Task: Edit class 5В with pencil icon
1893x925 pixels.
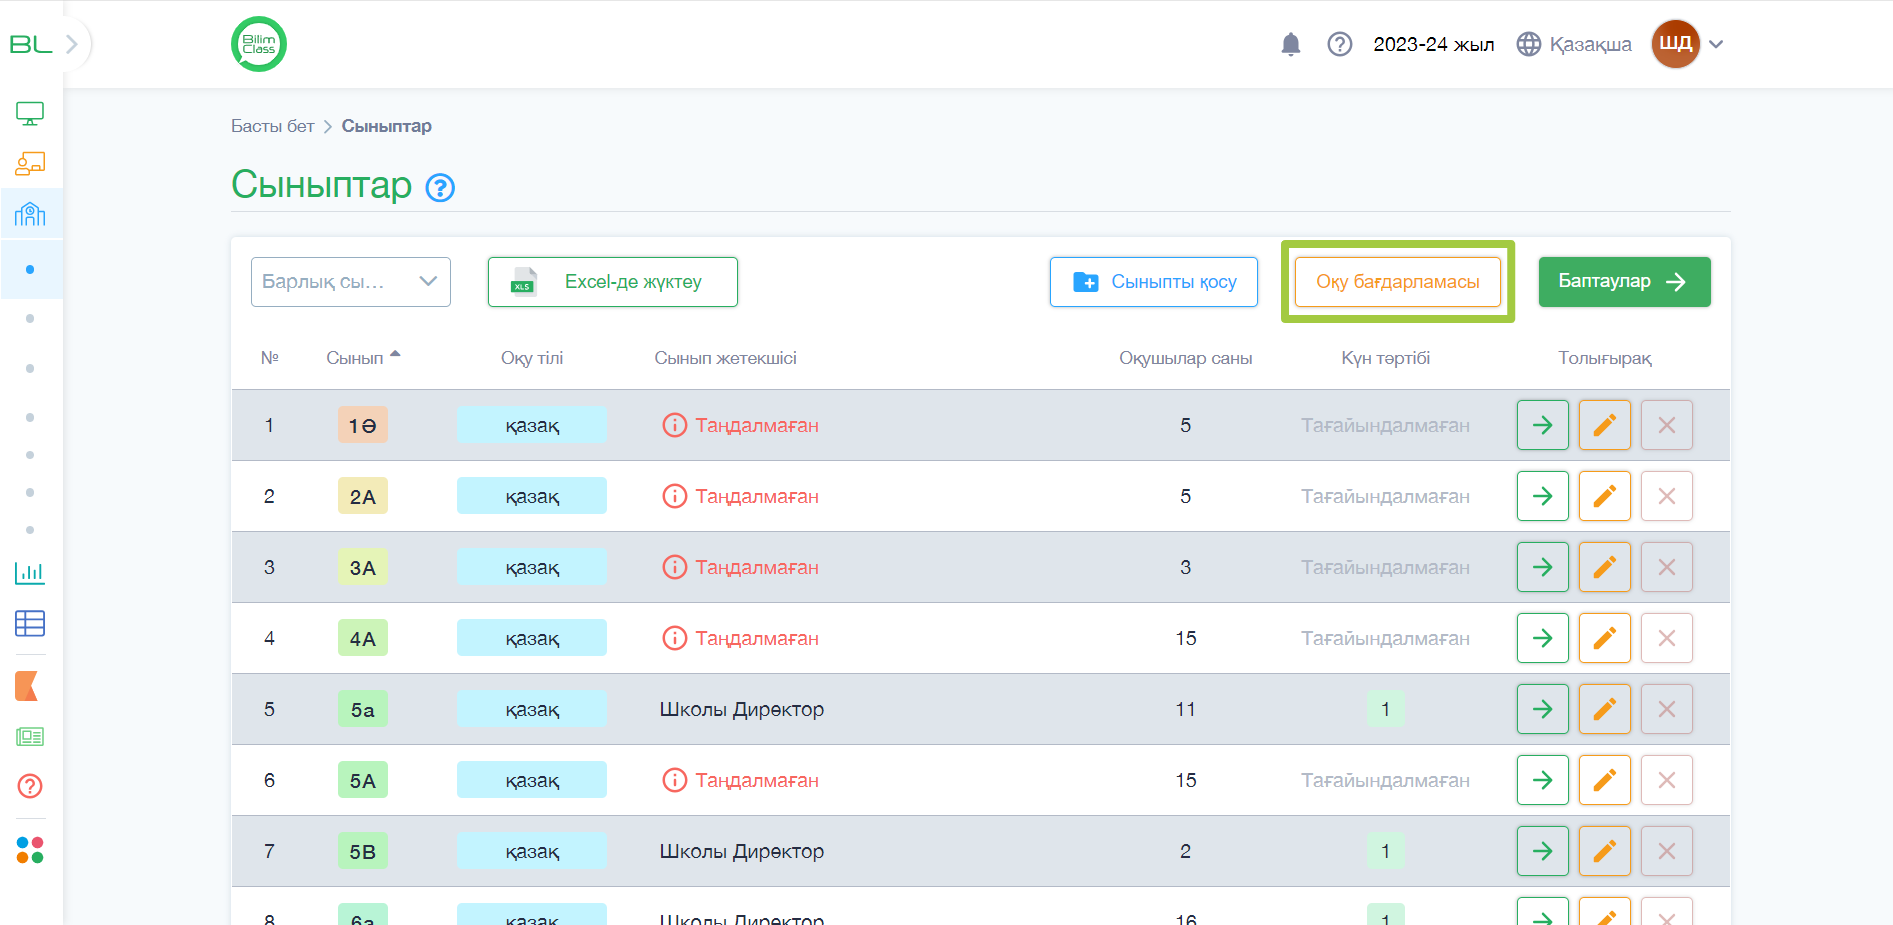Action: (x=1605, y=851)
